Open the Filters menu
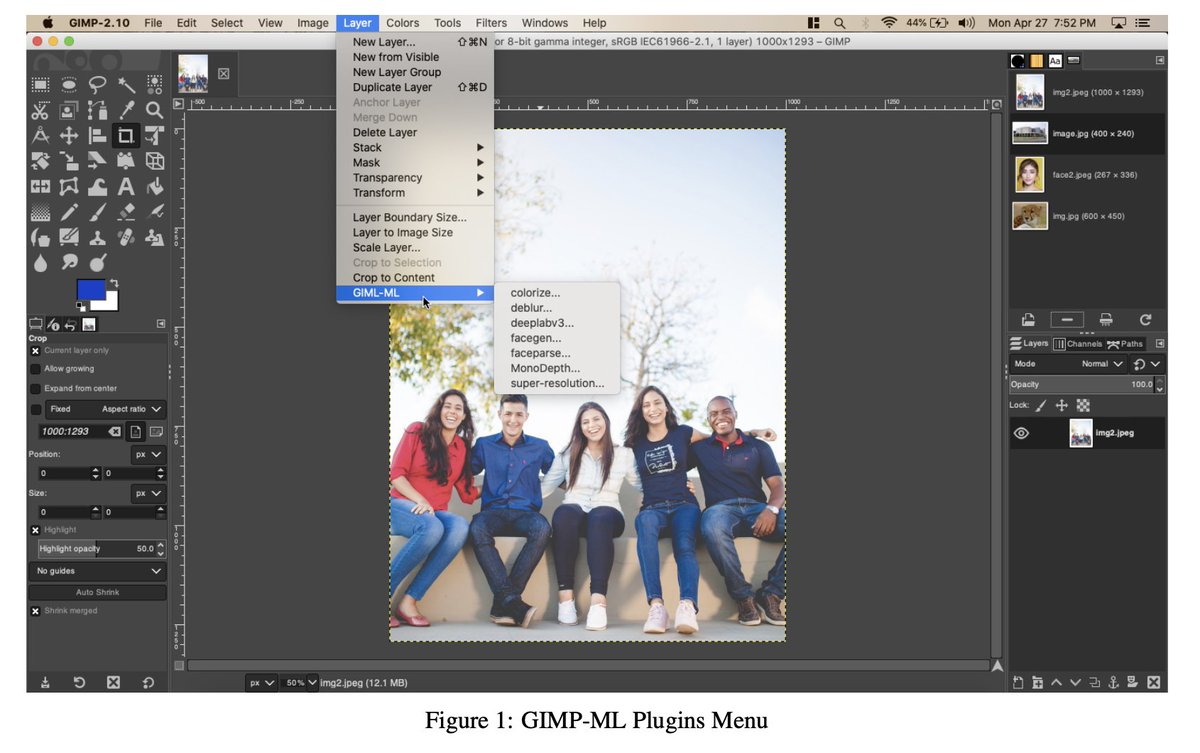Screen dimensions: 1200x753 pyautogui.click(x=491, y=23)
